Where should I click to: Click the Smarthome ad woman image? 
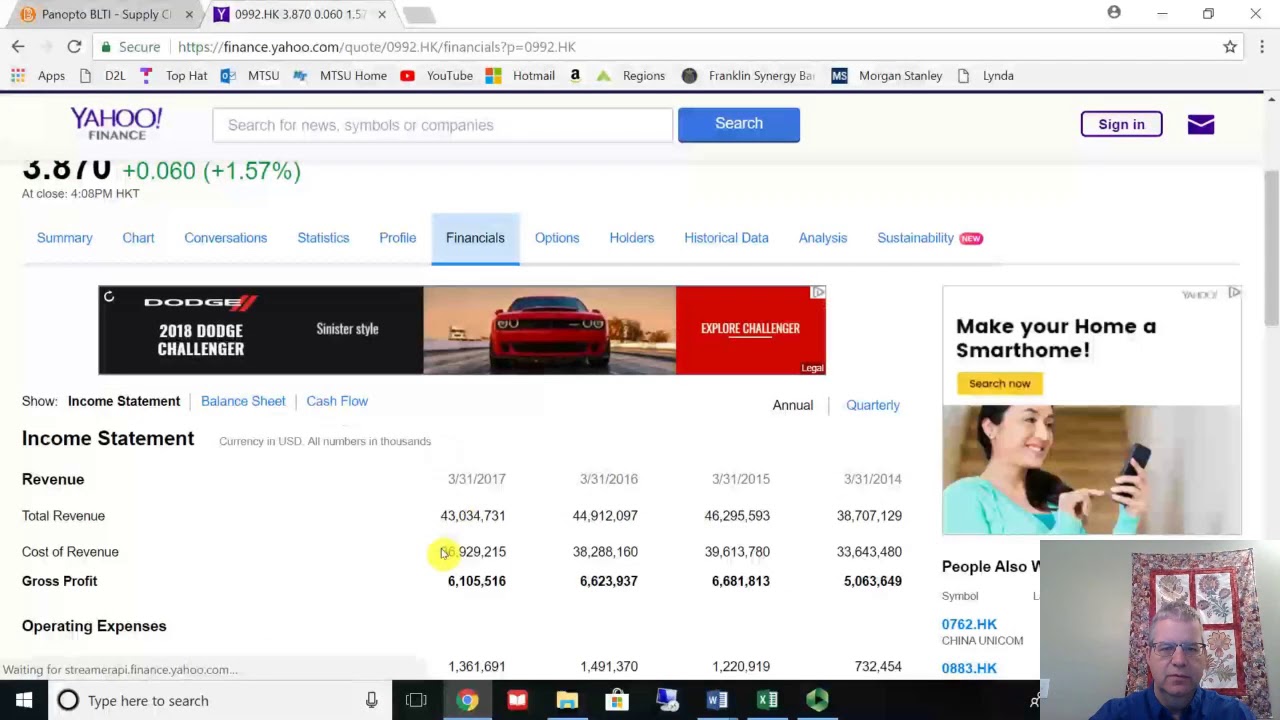(1091, 469)
